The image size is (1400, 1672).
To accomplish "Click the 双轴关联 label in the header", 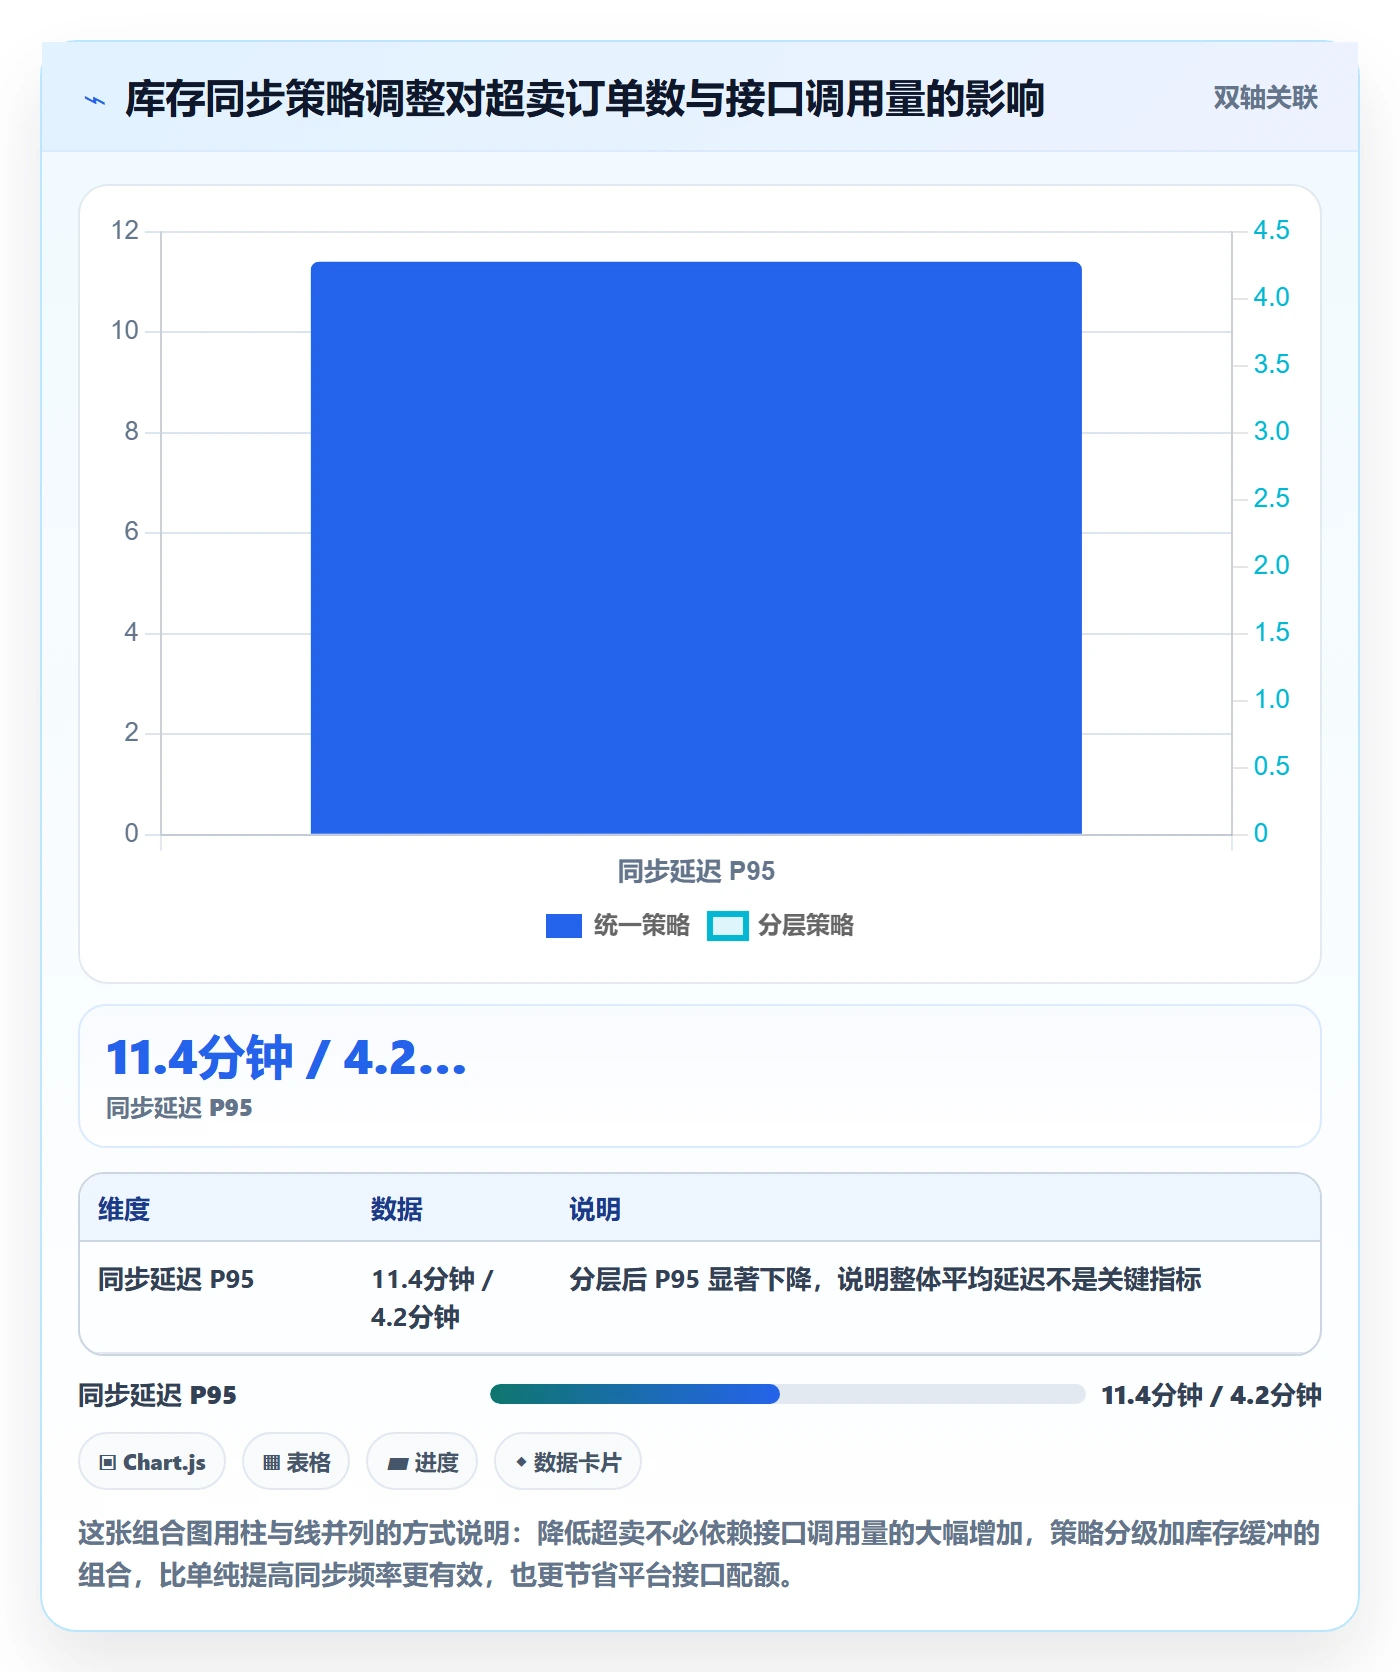I will pyautogui.click(x=1265, y=98).
